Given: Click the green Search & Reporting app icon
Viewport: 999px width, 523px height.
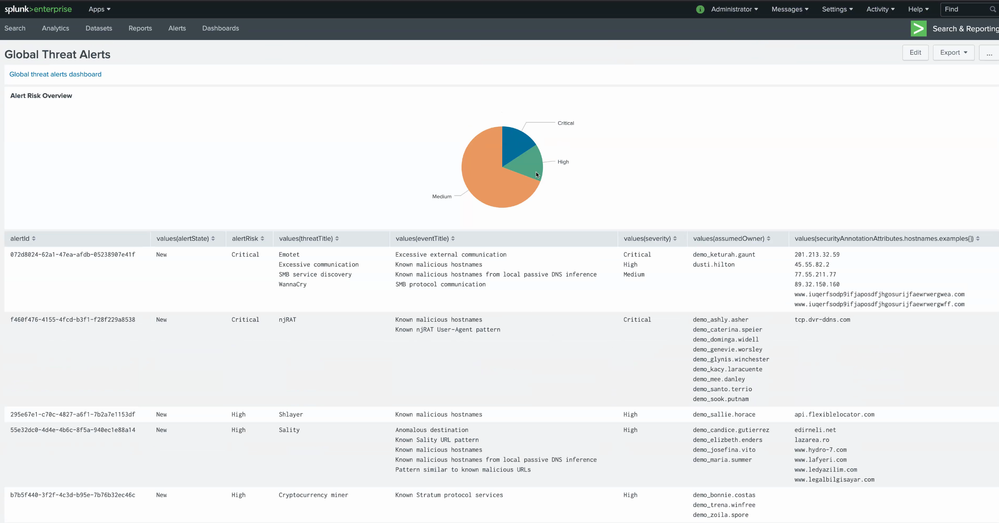Looking at the screenshot, I should tap(918, 29).
